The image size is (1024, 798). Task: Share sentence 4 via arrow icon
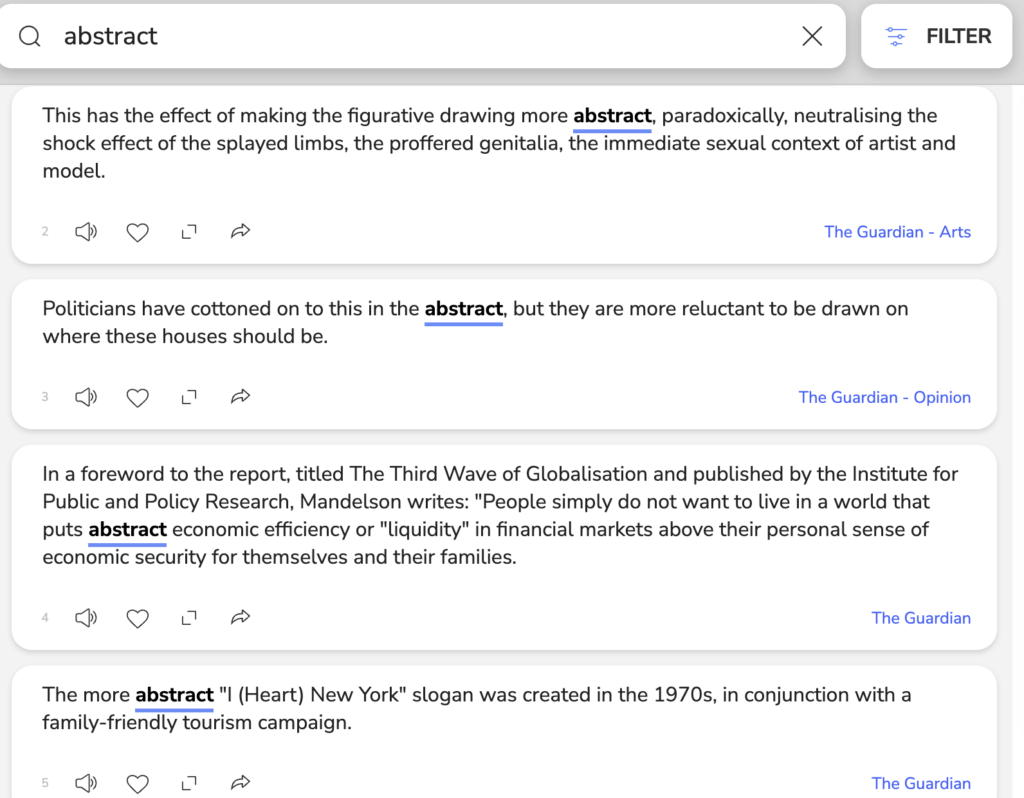(x=240, y=618)
